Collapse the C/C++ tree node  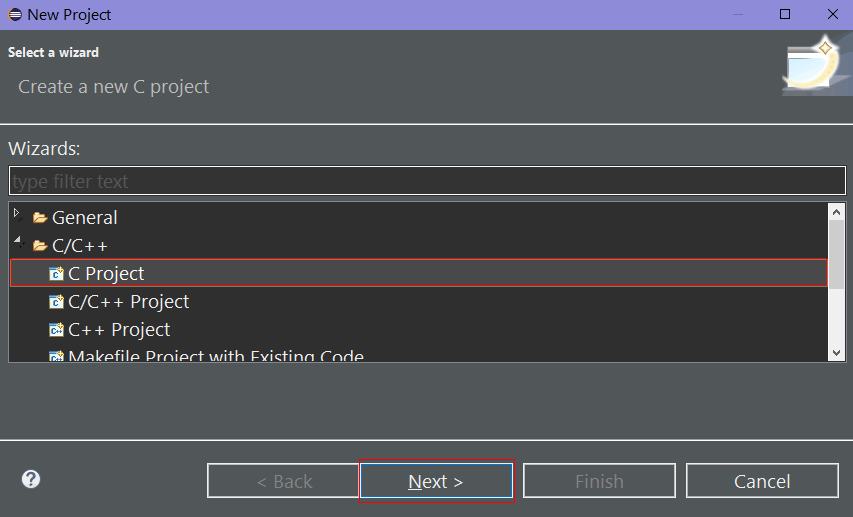coord(18,240)
